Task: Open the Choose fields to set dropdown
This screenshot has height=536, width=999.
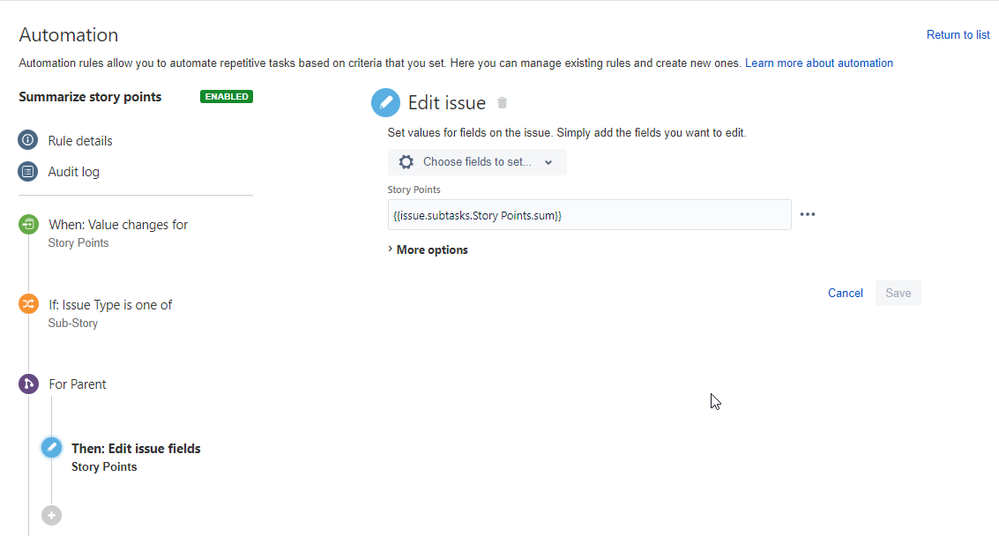Action: pyautogui.click(x=477, y=162)
